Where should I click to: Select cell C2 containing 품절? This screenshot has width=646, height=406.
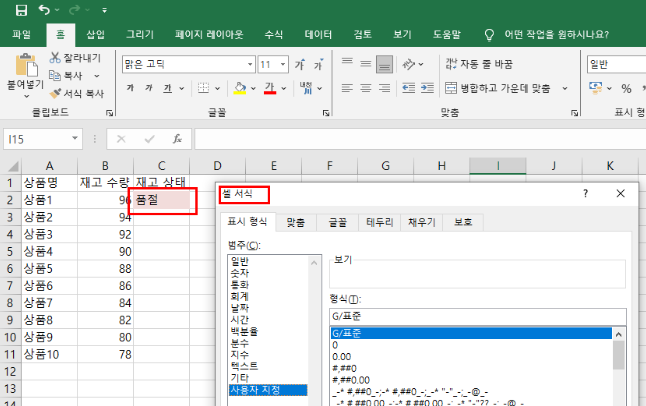[162, 200]
